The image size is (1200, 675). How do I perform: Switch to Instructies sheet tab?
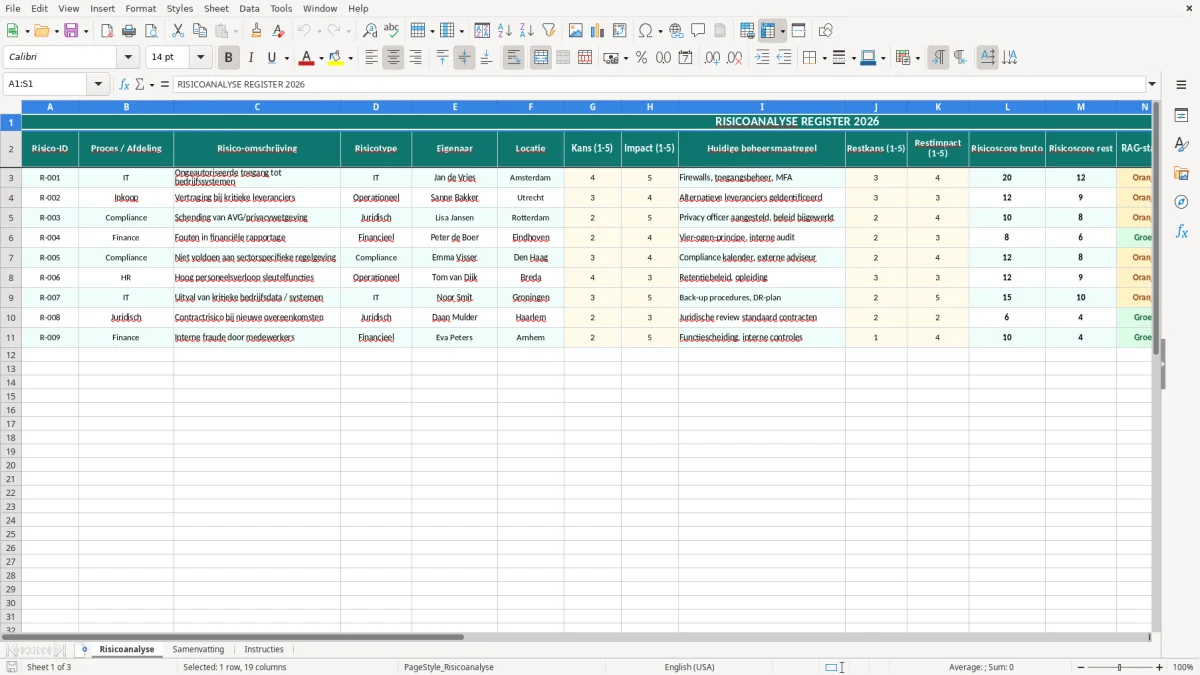[x=264, y=649]
